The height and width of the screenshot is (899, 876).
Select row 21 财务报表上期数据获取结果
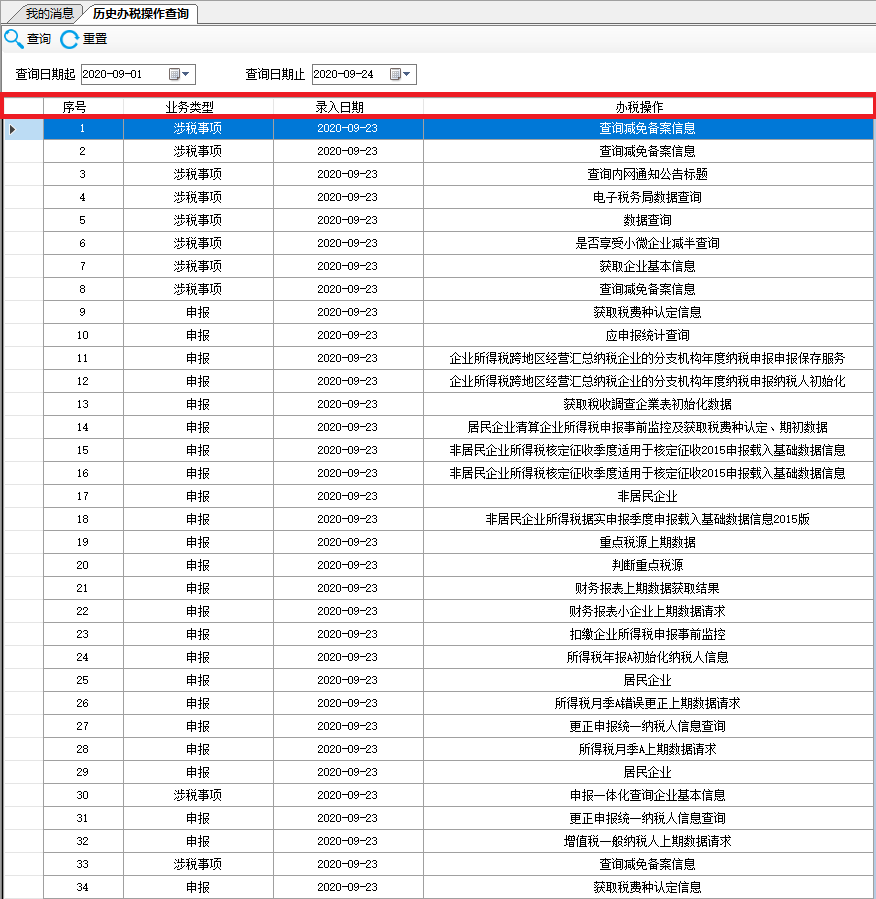click(648, 588)
